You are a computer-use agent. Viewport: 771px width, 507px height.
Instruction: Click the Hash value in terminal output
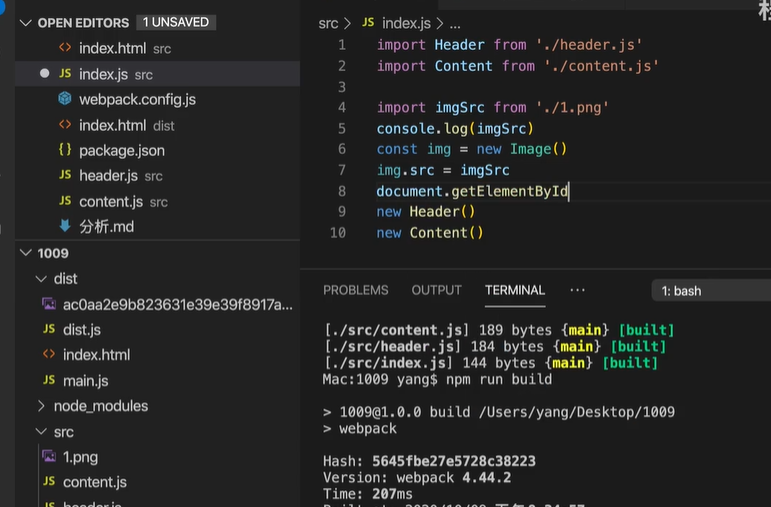point(454,461)
